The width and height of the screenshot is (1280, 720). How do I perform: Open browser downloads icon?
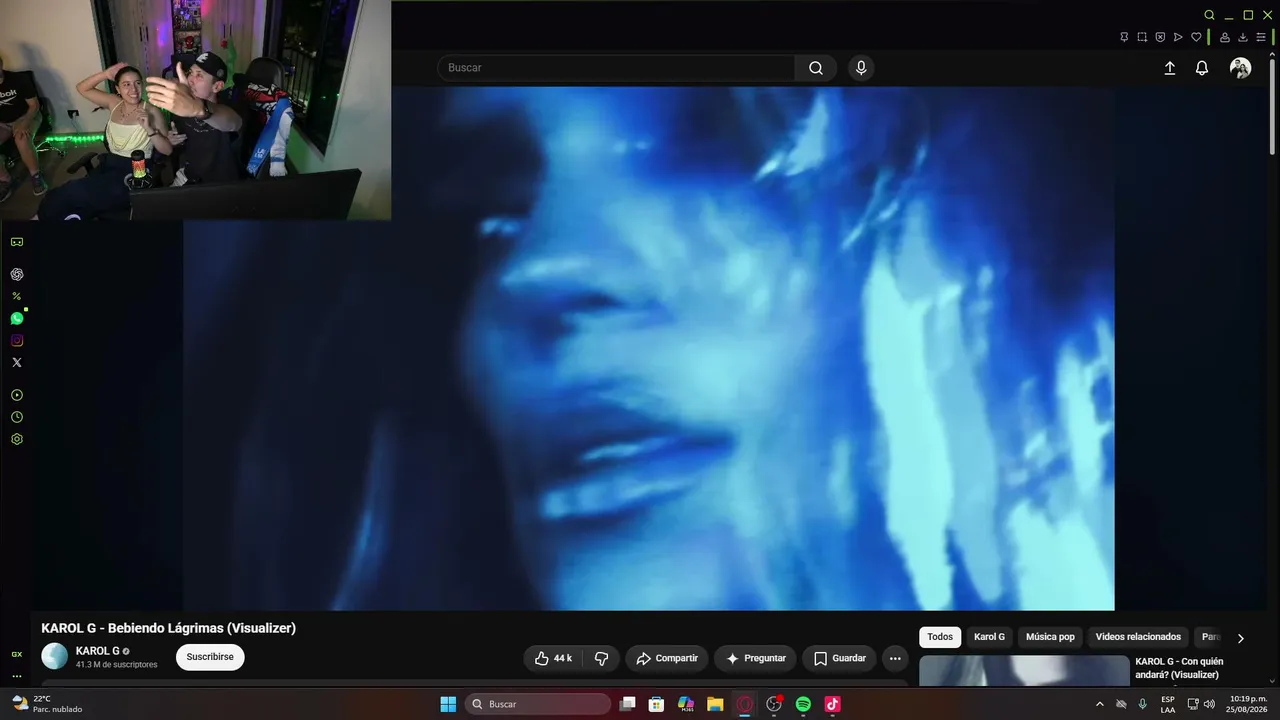pyautogui.click(x=1243, y=37)
